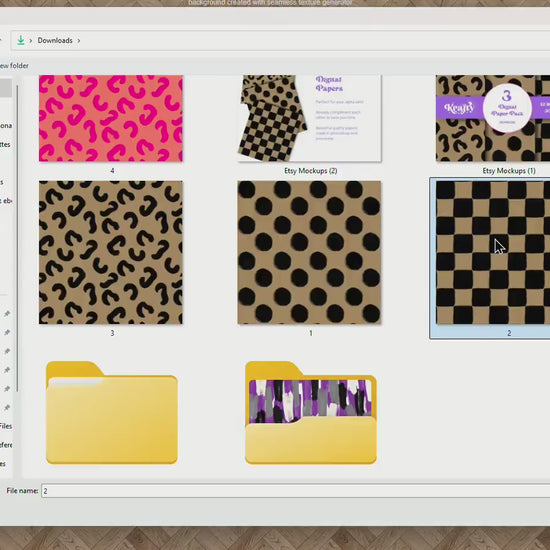Open the empty yellow folder icon
550x550 pixels.
[112, 412]
